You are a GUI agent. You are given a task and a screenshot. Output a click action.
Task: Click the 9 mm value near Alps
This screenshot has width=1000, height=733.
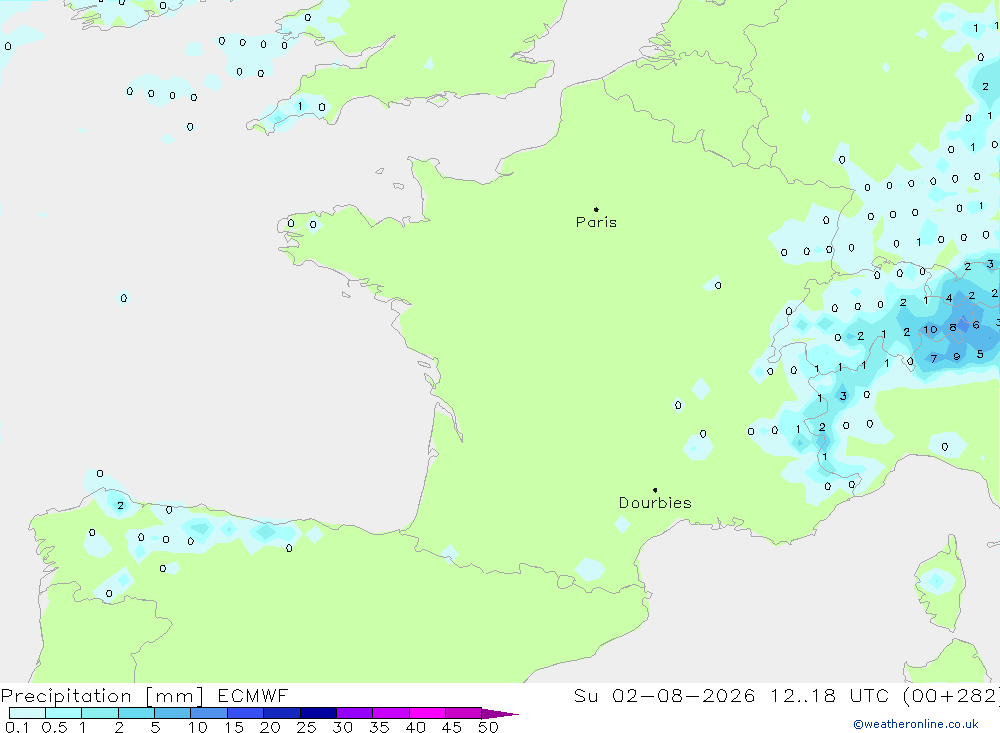[957, 357]
